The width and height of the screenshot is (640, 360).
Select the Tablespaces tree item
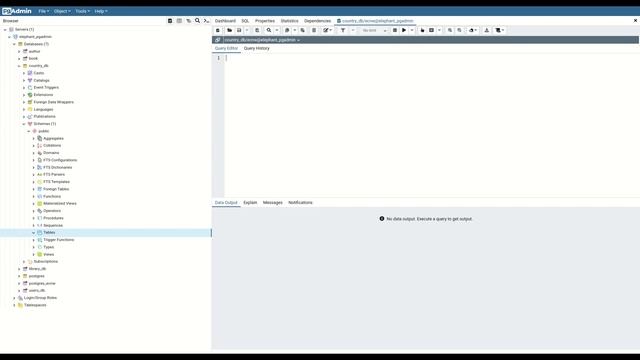click(x=35, y=305)
